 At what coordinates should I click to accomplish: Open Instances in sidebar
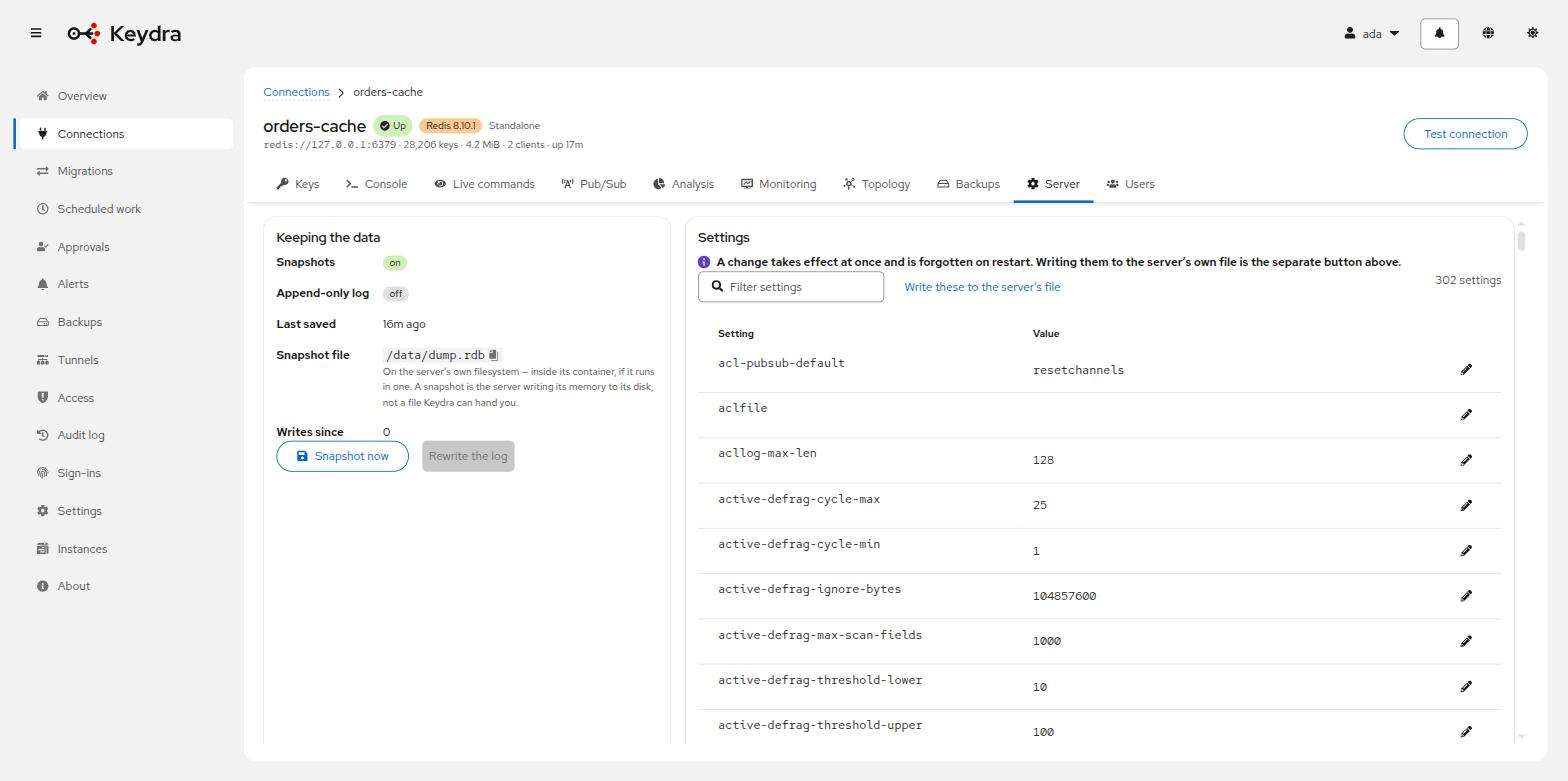(124, 549)
